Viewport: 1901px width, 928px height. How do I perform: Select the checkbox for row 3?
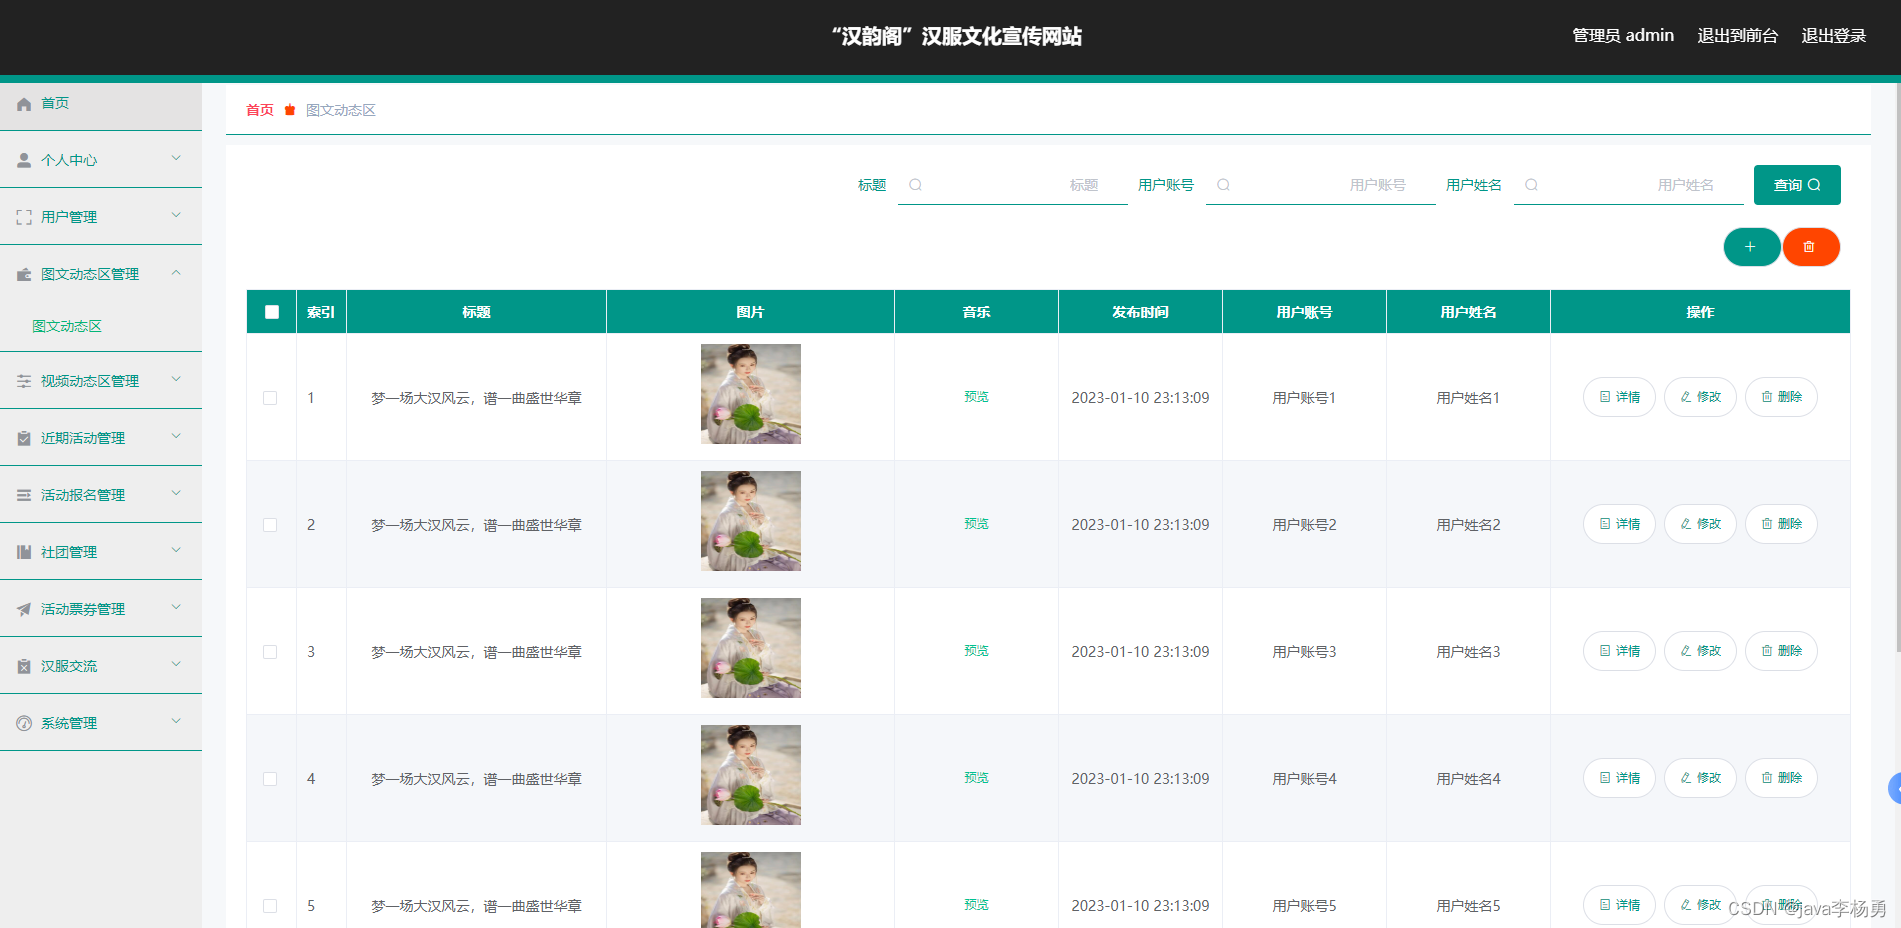point(270,652)
